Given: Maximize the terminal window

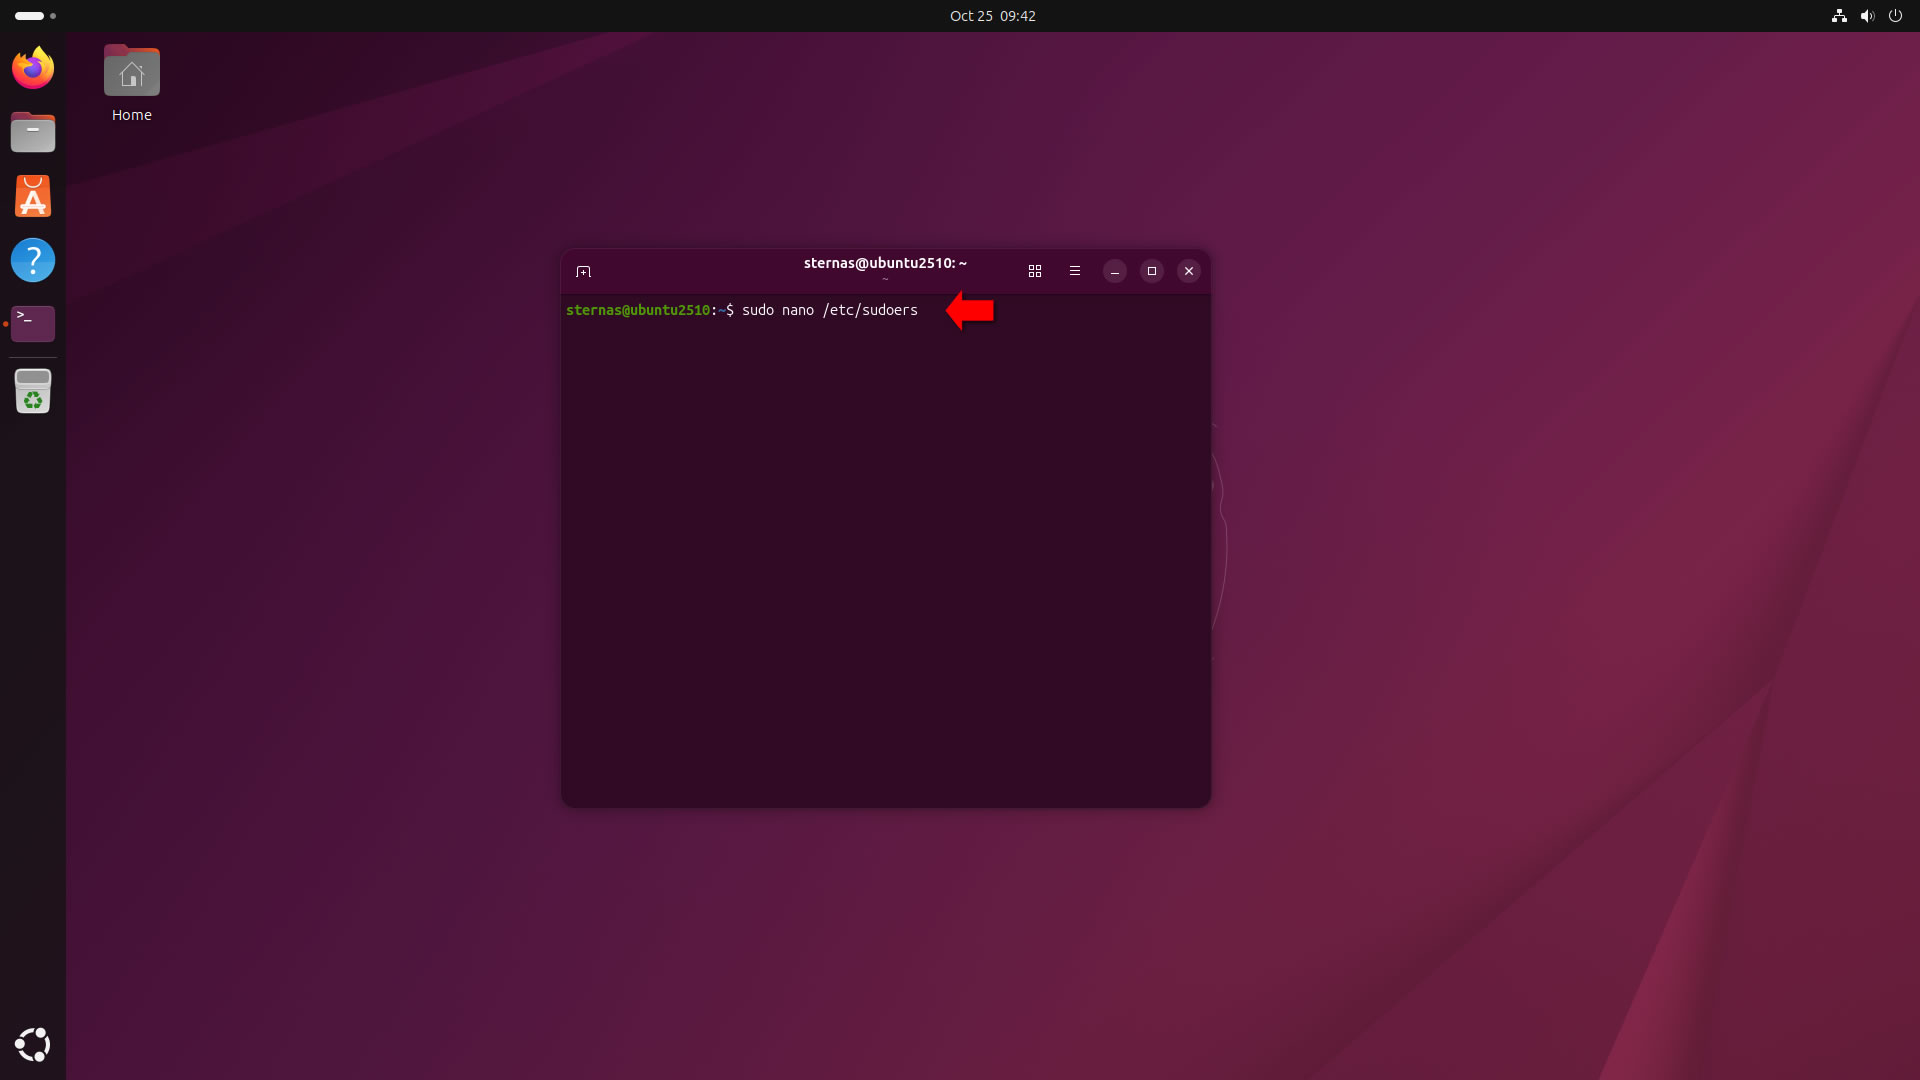Looking at the screenshot, I should pyautogui.click(x=1152, y=271).
